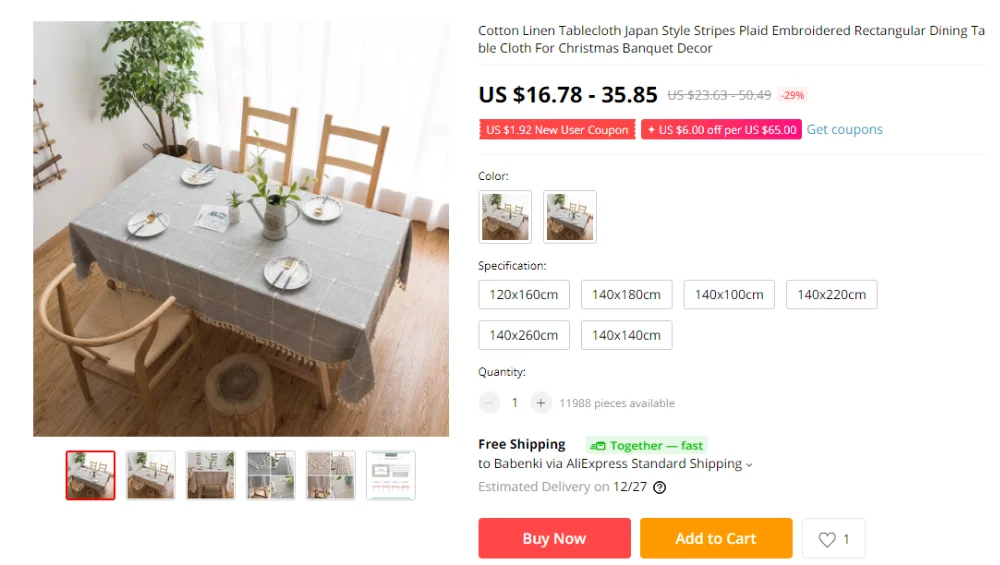Open the estimated delivery help question mark
Viewport: 1000px width, 565px height.
tap(659, 487)
